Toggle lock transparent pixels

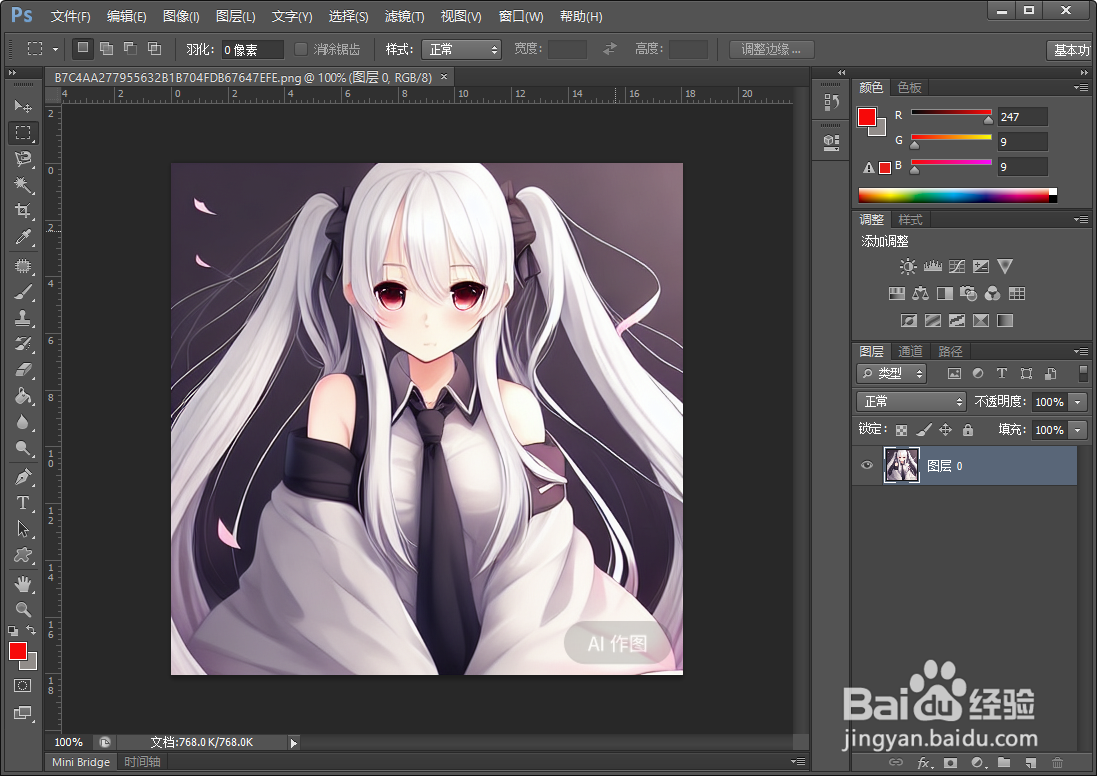(x=901, y=430)
